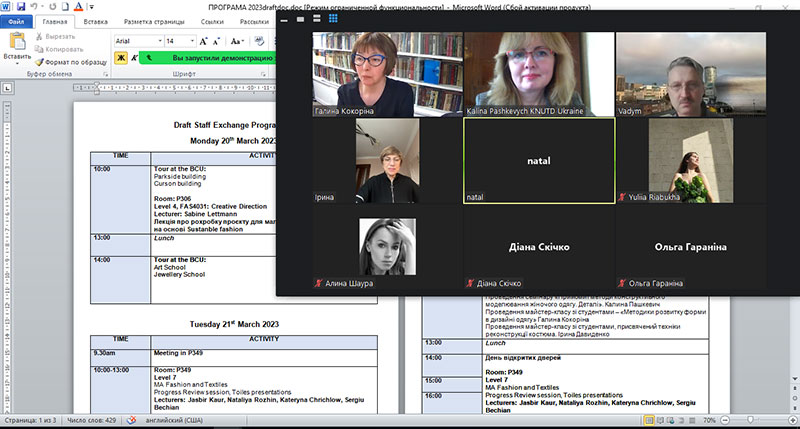This screenshot has width=800, height=429.
Task: Open the Рассылки ribbon tab
Action: click(x=254, y=21)
